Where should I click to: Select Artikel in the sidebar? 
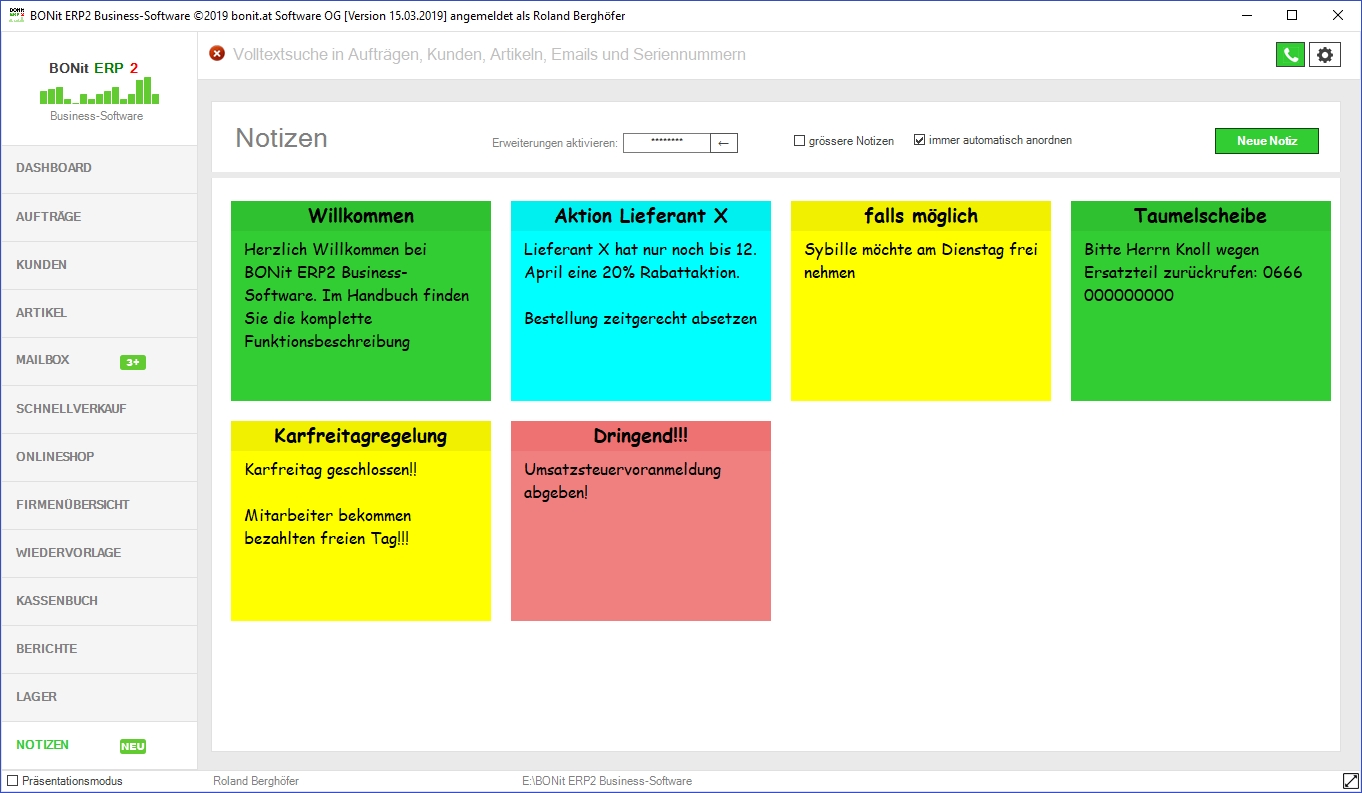[x=99, y=313]
